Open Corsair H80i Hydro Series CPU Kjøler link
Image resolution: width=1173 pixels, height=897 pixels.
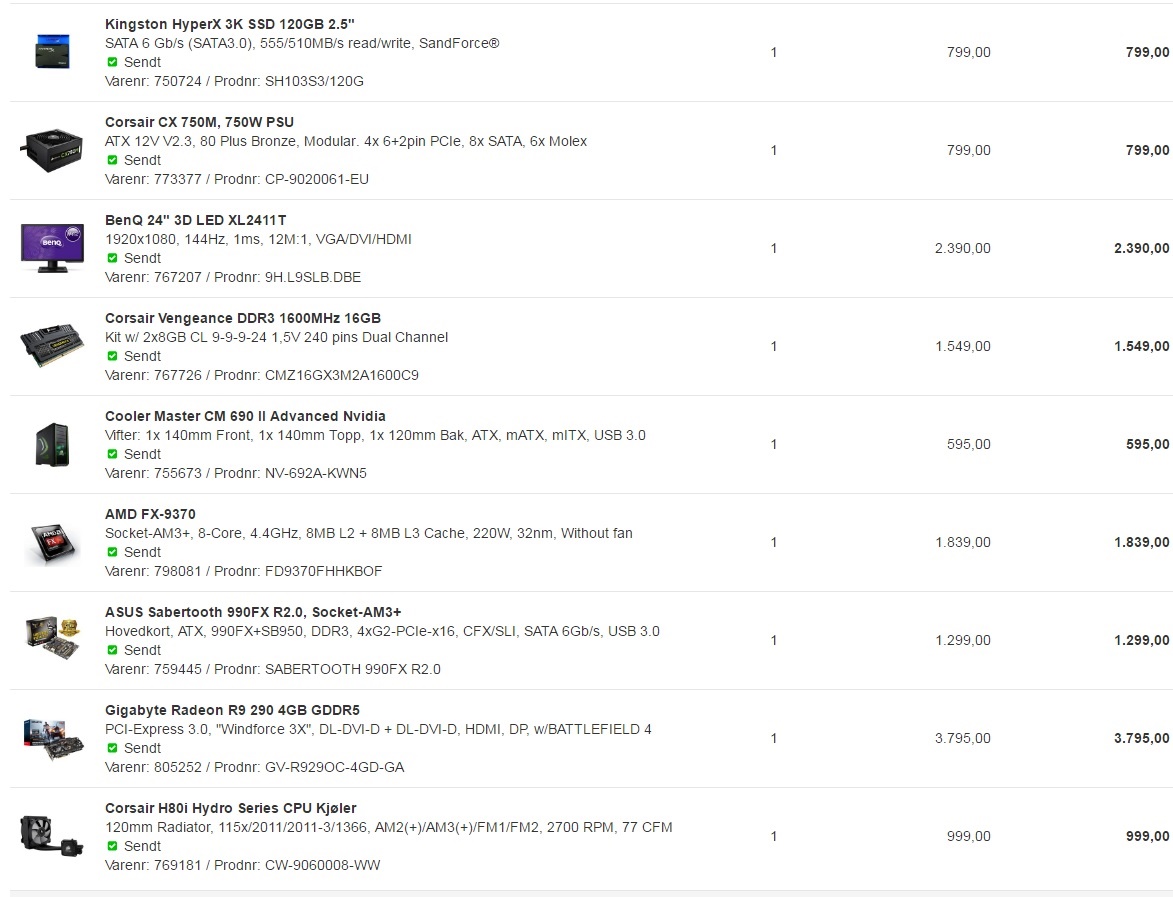click(x=230, y=808)
